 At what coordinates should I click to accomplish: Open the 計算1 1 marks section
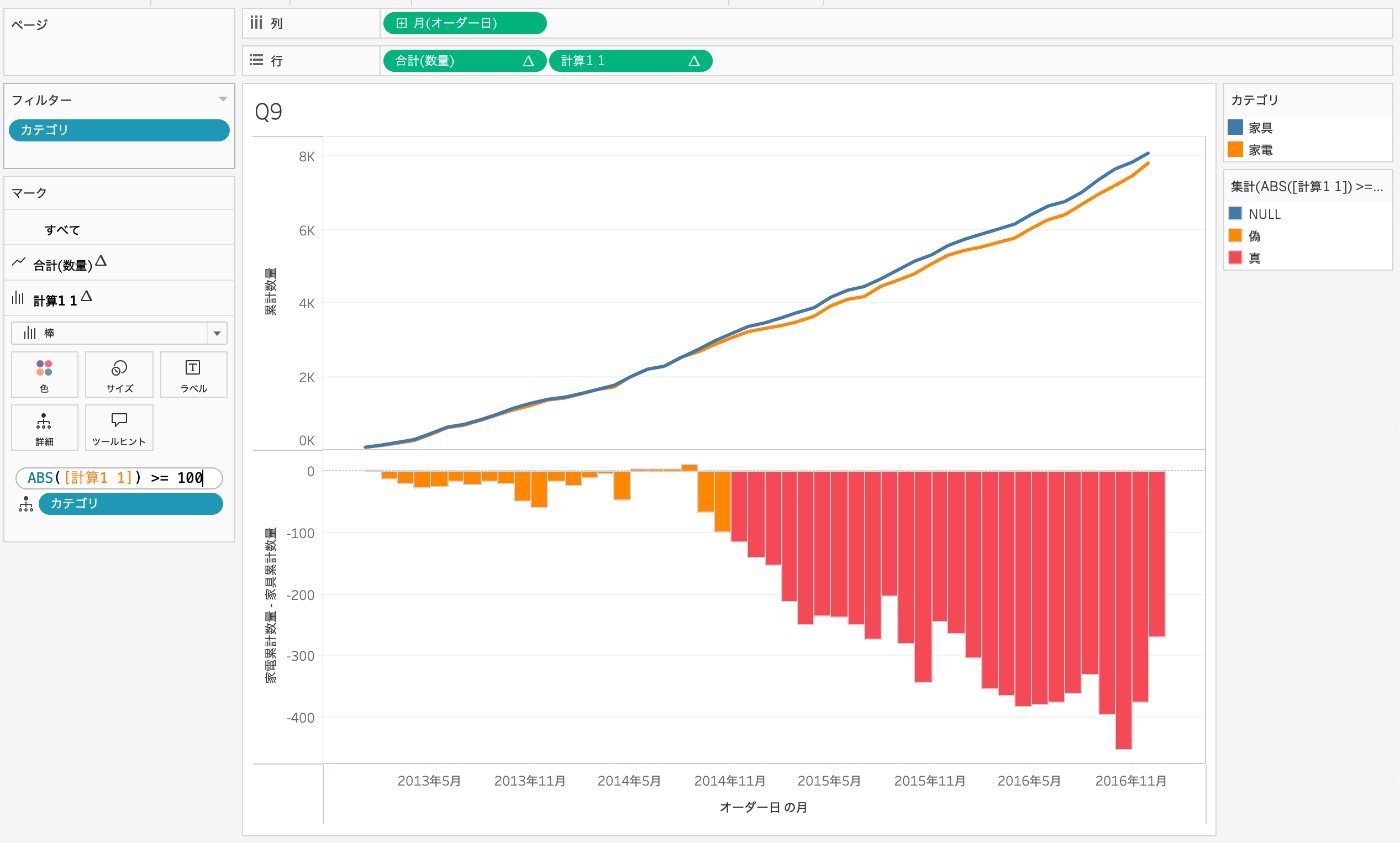(x=119, y=298)
